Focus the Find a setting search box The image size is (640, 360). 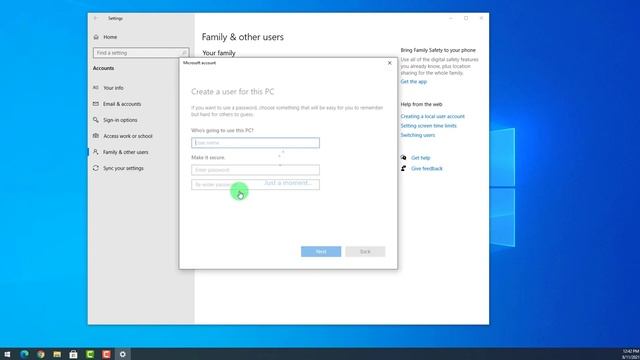tap(141, 53)
